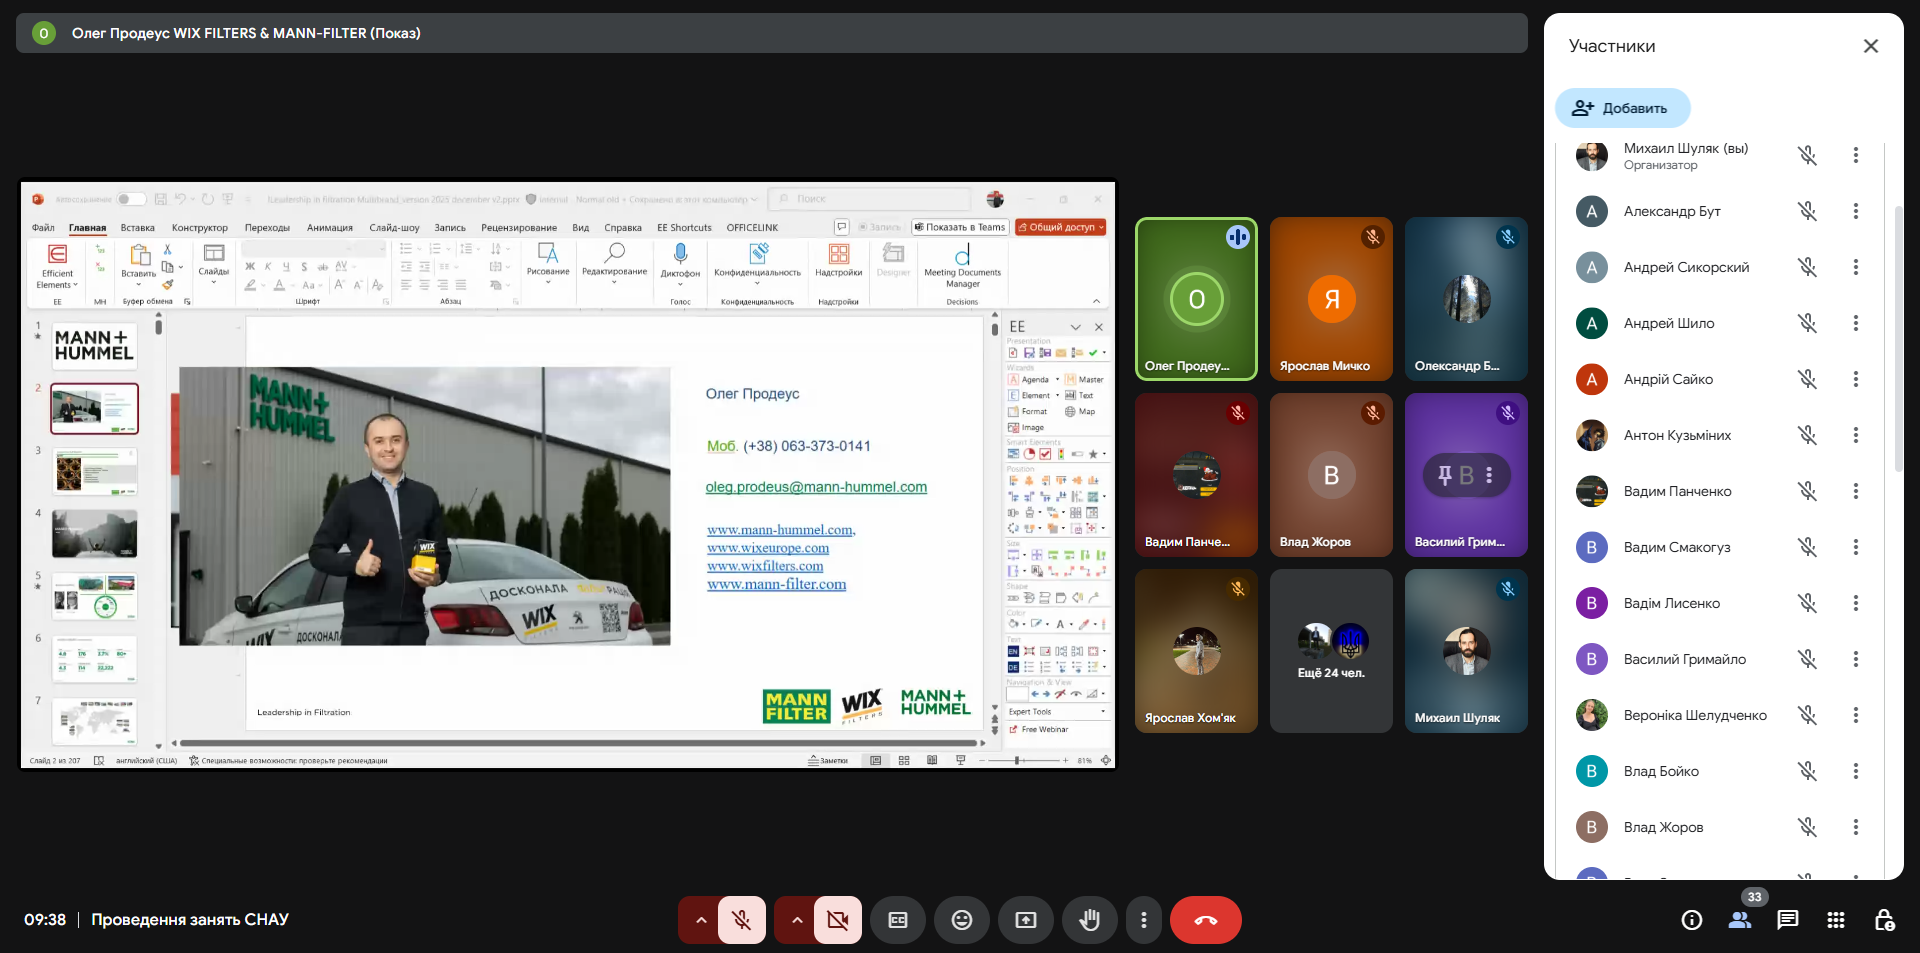Click muted mic icon for Андрей Сикорский
The width and height of the screenshot is (1920, 953).
pyautogui.click(x=1807, y=267)
